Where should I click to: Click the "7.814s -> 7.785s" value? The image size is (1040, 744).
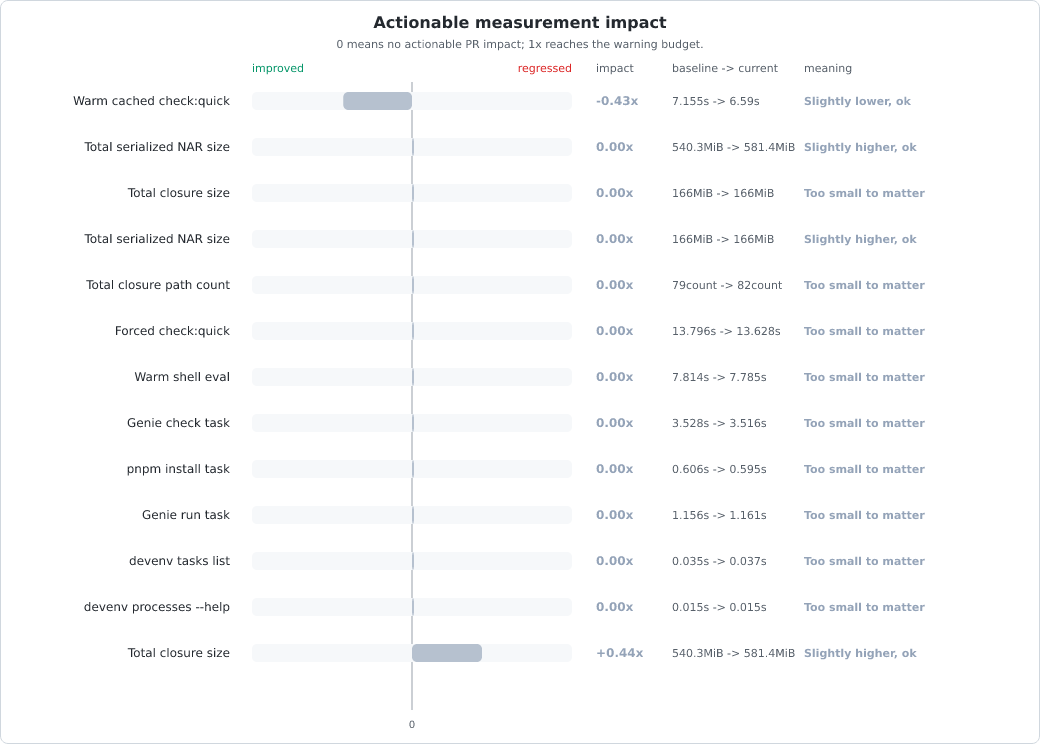click(x=719, y=377)
